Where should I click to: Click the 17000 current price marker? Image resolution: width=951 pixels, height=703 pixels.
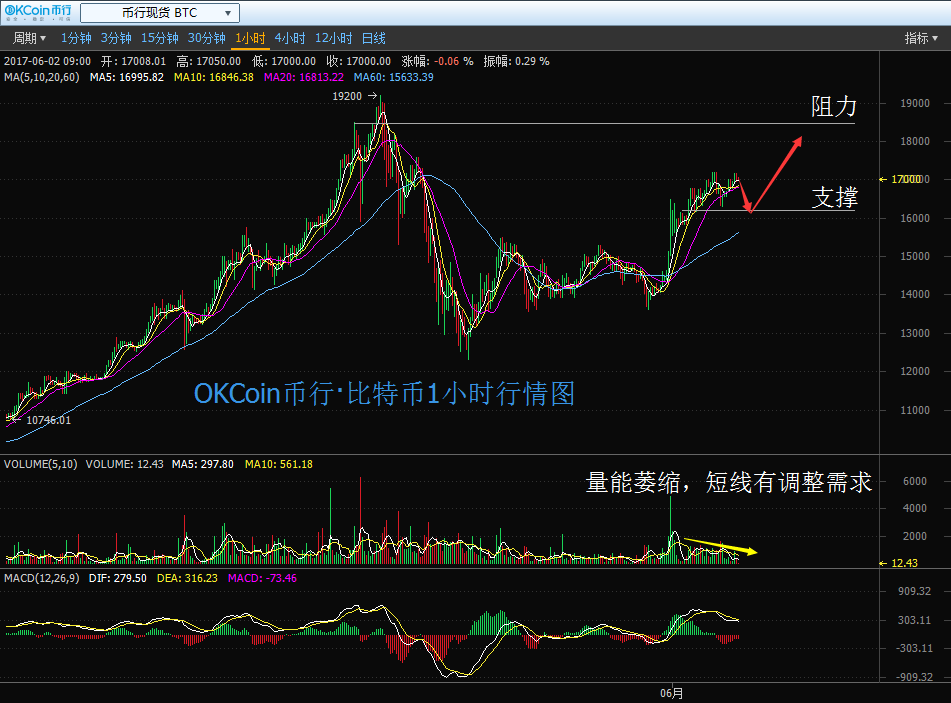pos(907,179)
